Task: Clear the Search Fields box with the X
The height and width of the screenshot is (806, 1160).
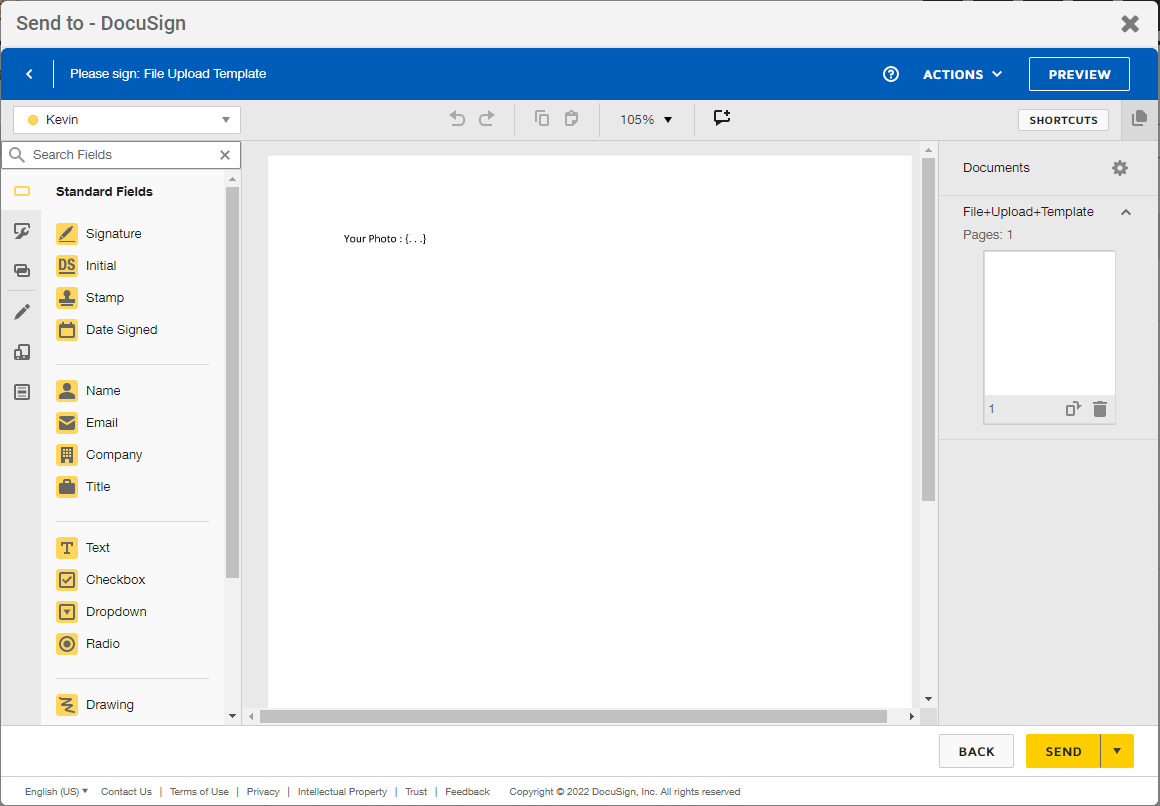Action: click(226, 155)
